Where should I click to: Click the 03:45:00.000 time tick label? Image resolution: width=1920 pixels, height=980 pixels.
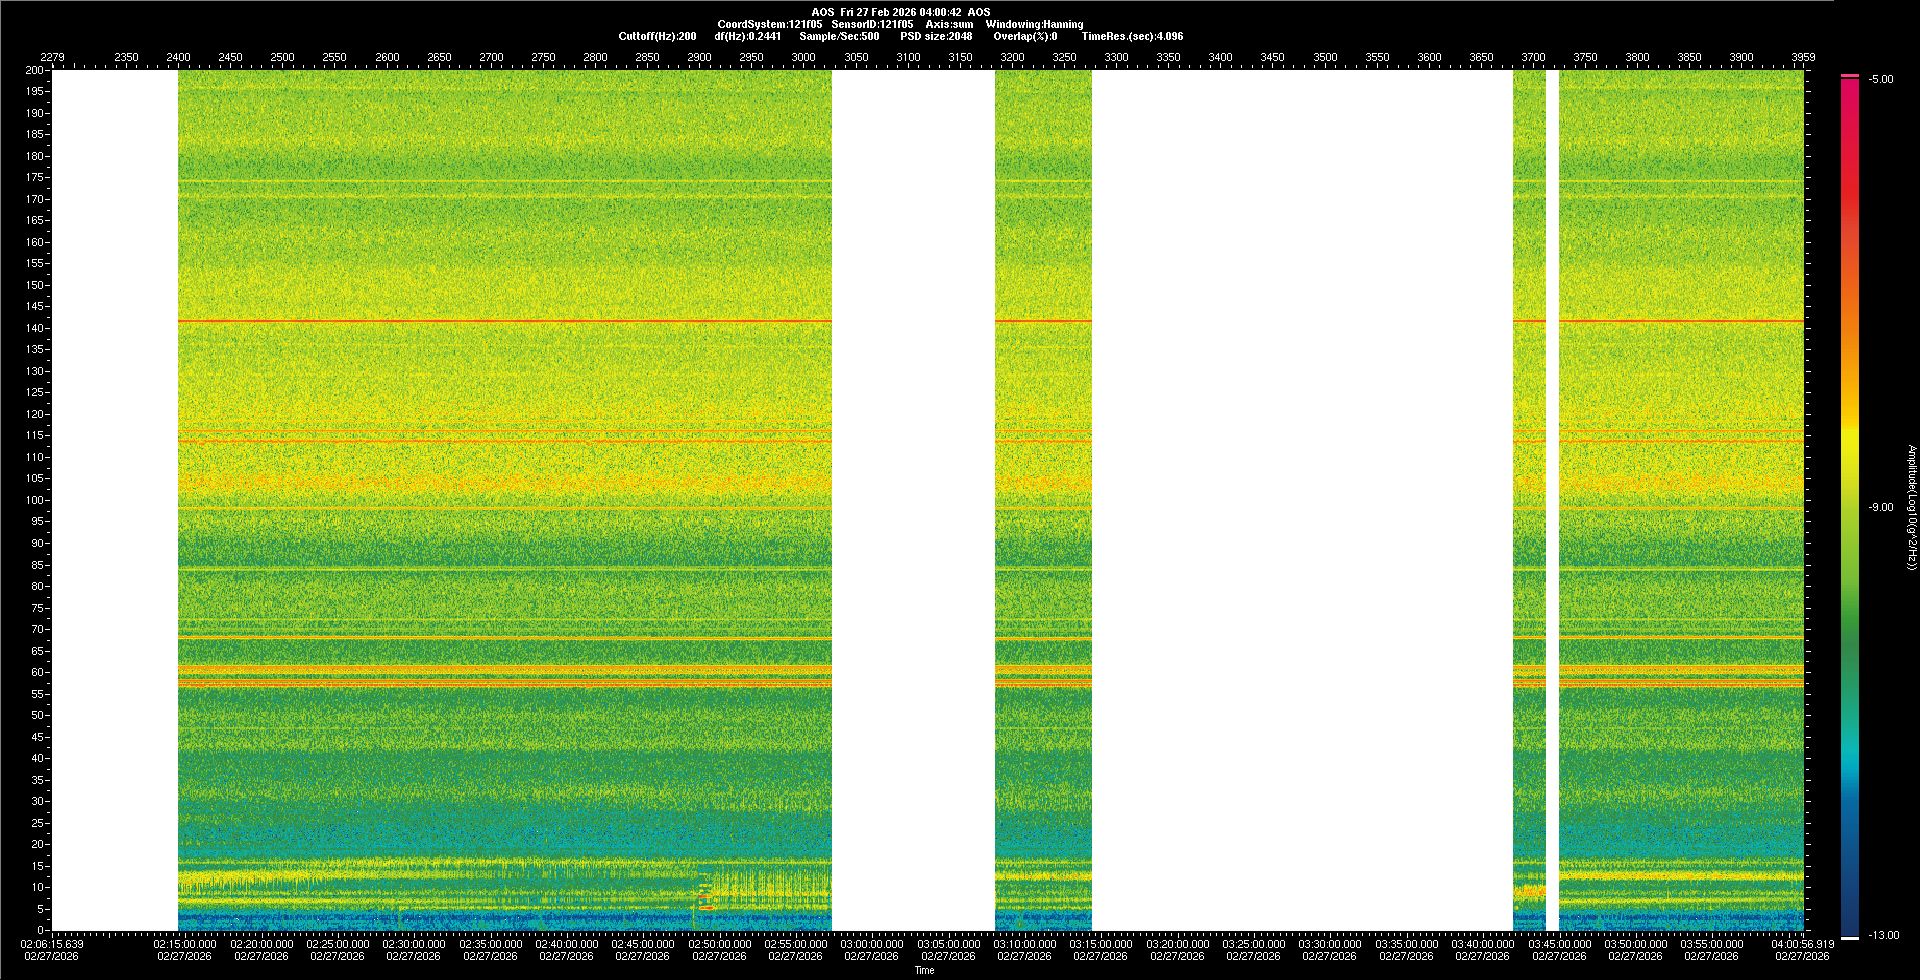[1559, 944]
